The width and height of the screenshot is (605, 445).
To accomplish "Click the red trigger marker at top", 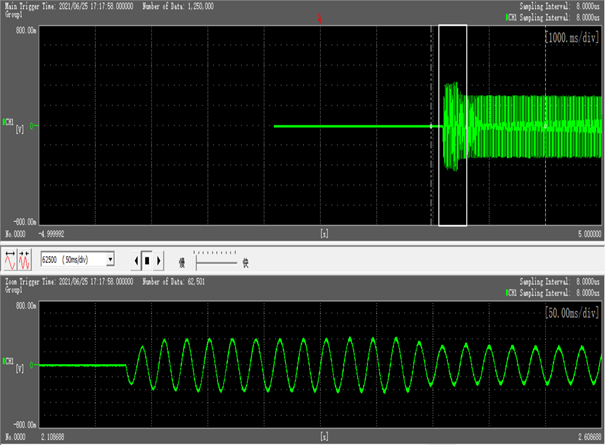I will point(318,17).
